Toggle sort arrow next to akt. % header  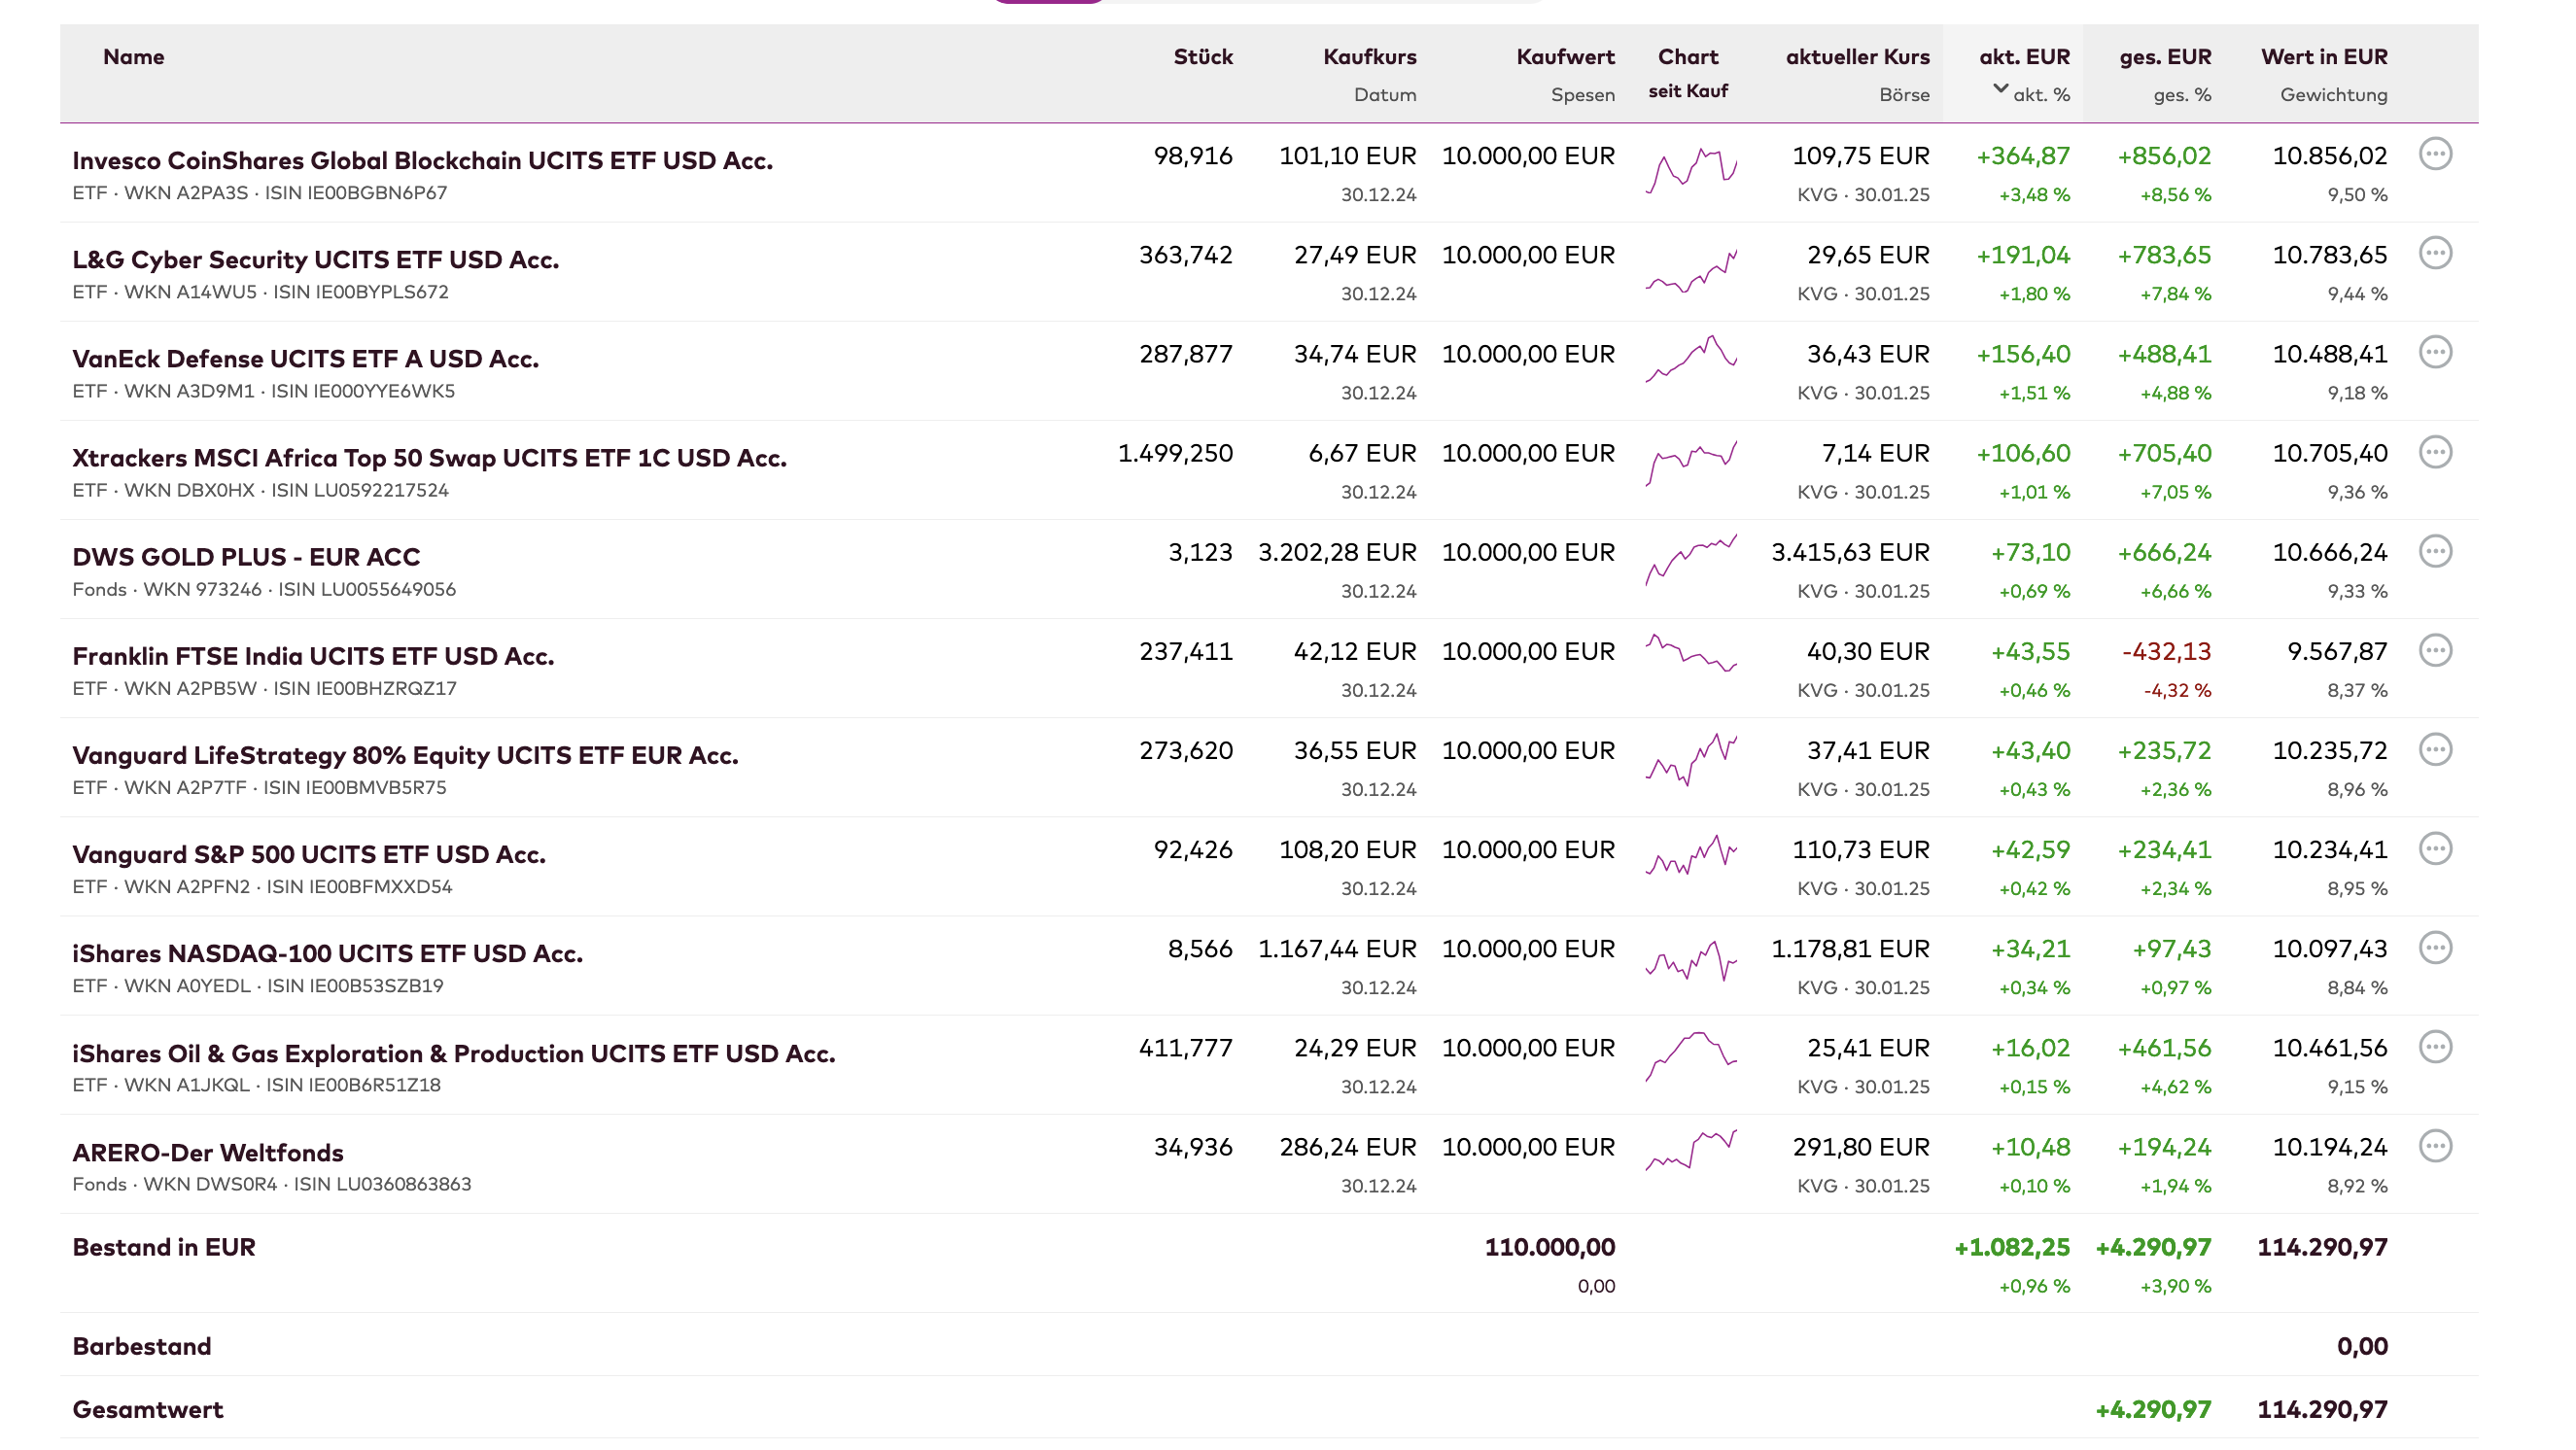coord(2000,89)
